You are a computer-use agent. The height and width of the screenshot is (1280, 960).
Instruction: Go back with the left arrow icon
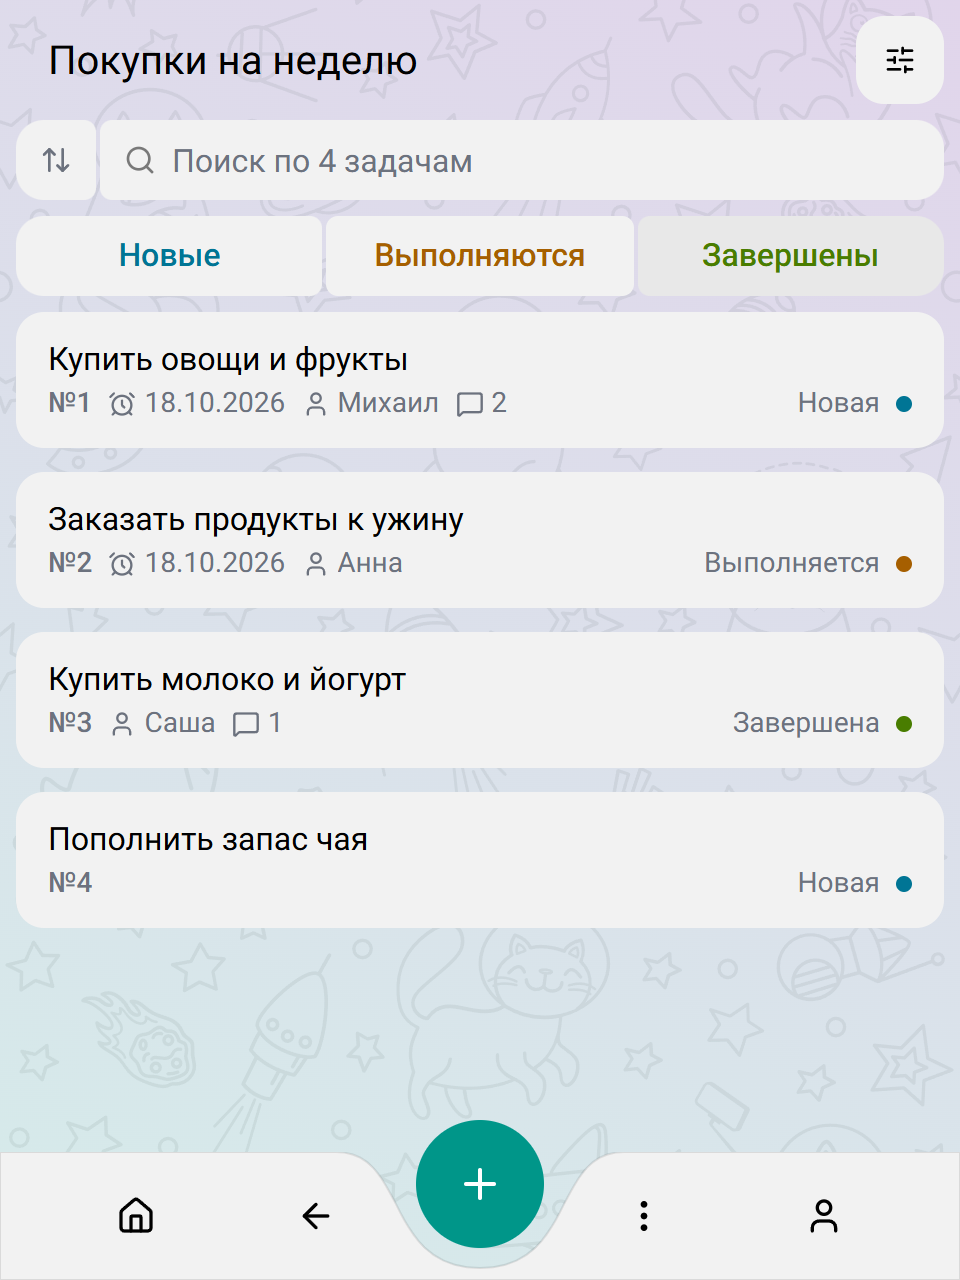(316, 1216)
